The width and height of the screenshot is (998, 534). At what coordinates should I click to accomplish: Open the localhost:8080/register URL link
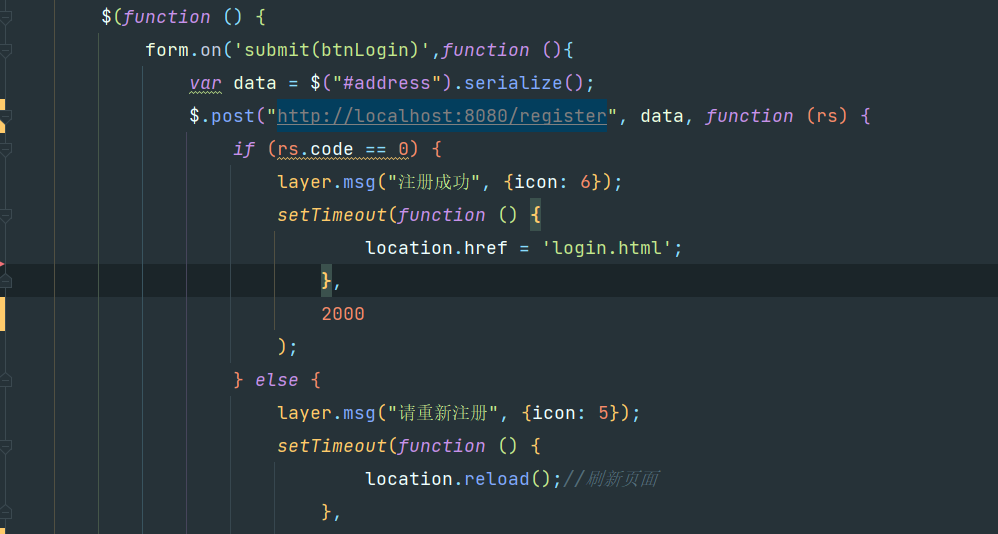(441, 116)
